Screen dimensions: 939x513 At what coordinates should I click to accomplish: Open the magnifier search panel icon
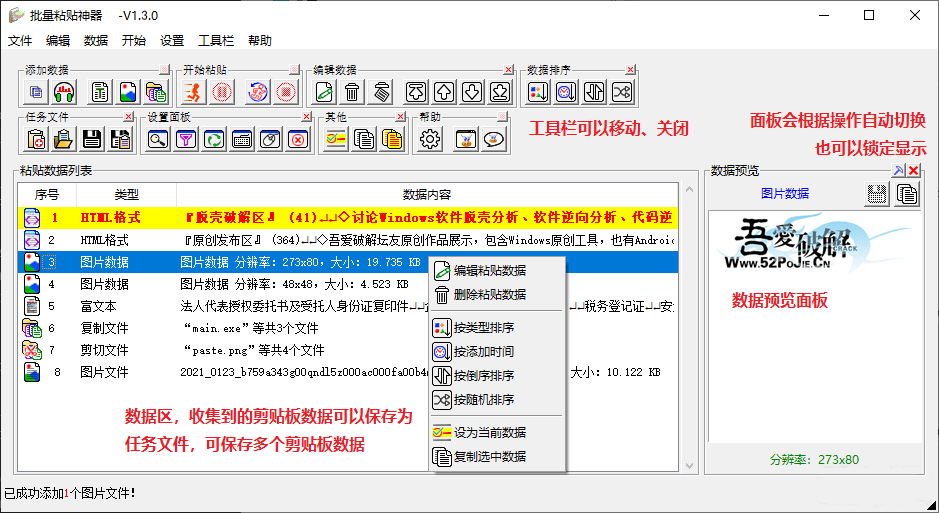[158, 139]
